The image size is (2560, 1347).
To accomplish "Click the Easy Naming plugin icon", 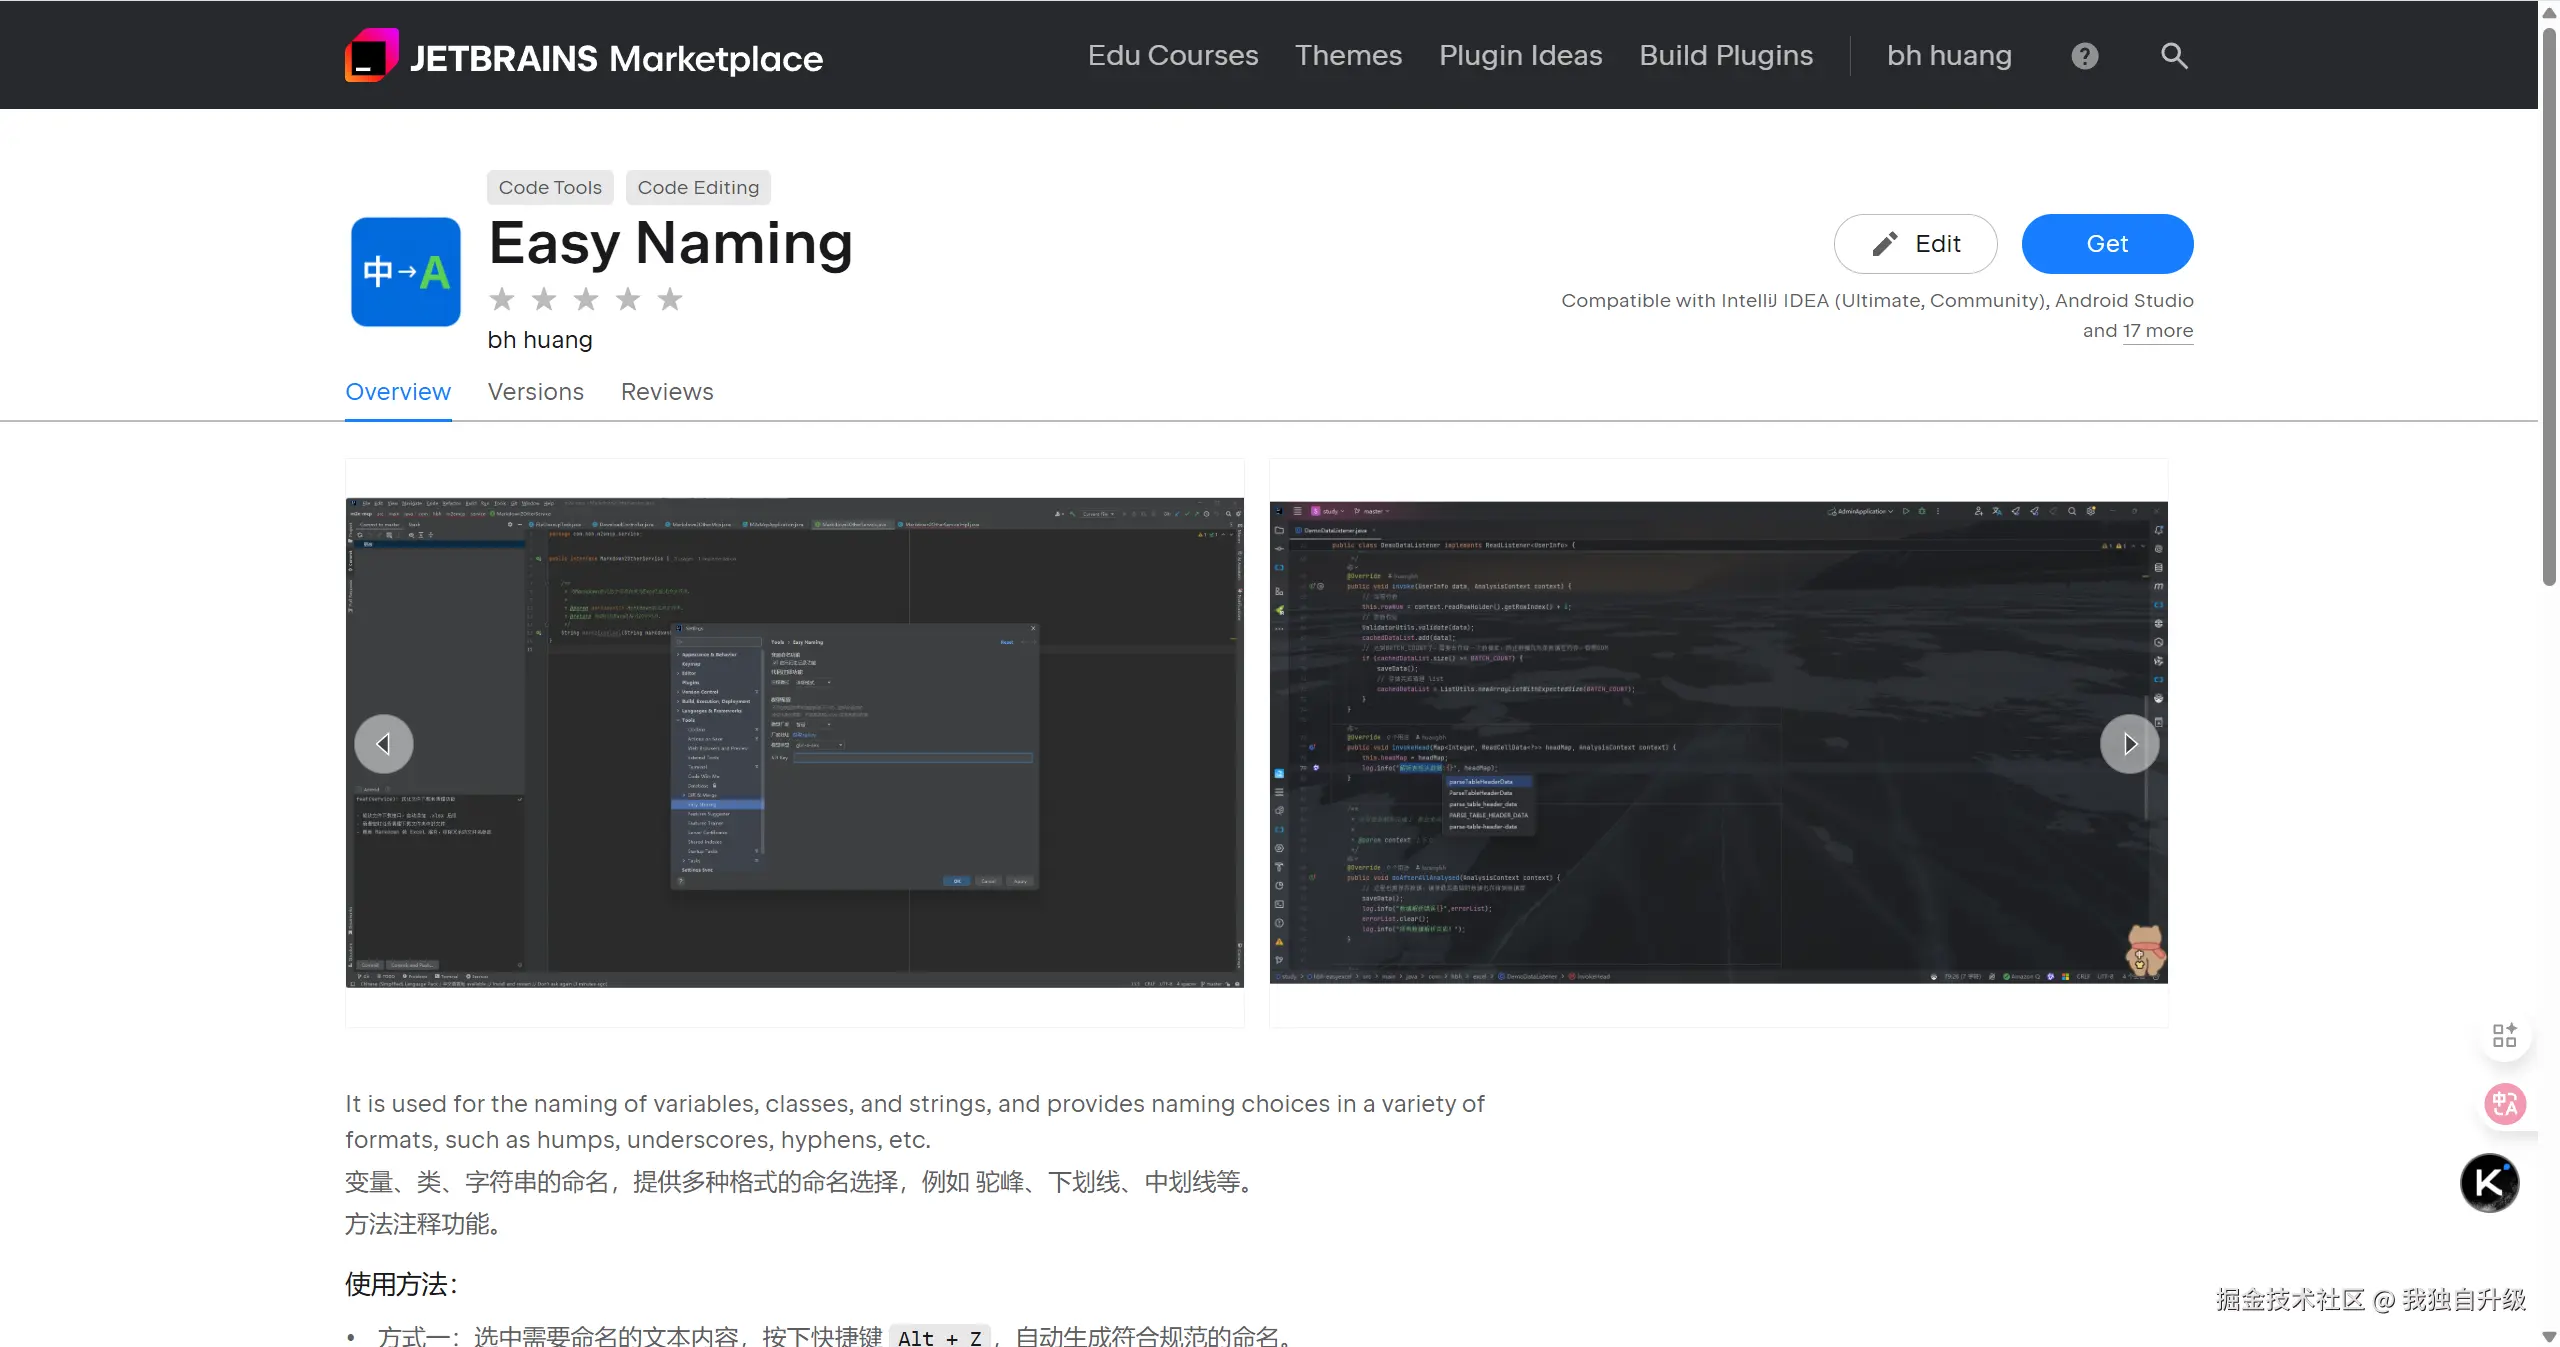I will [x=406, y=272].
